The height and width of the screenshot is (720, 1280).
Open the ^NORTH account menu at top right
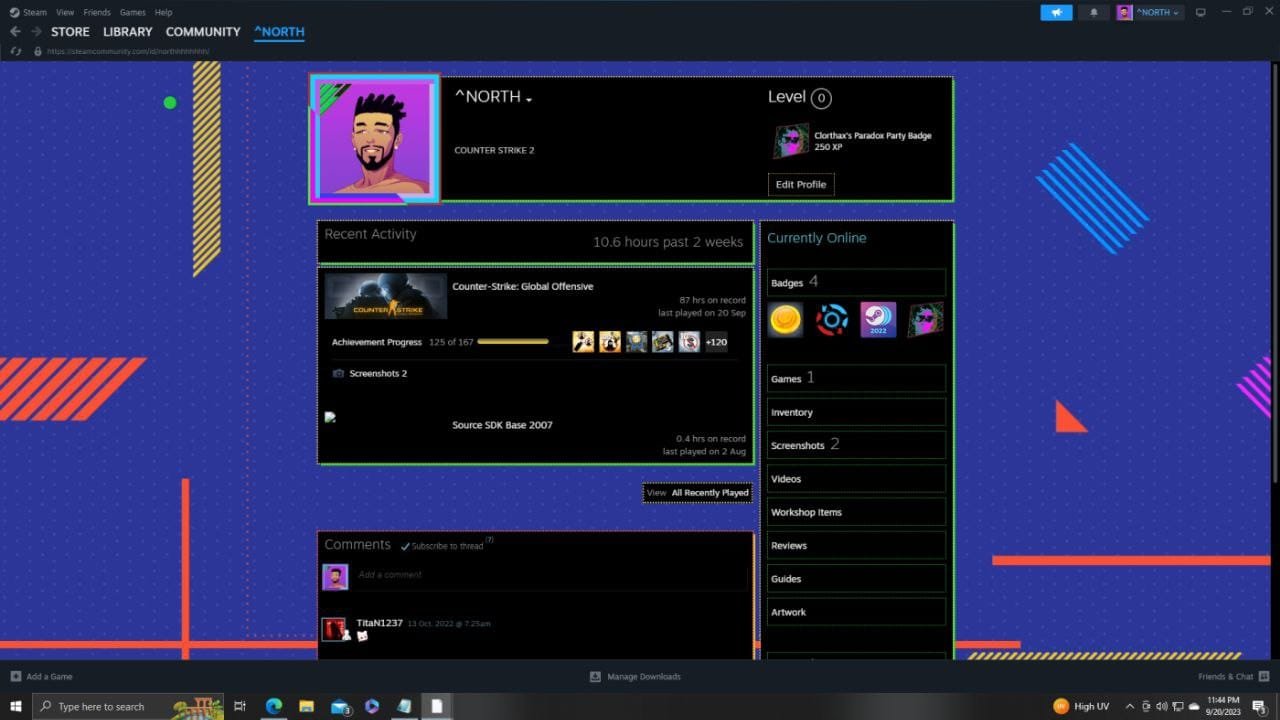click(1150, 12)
